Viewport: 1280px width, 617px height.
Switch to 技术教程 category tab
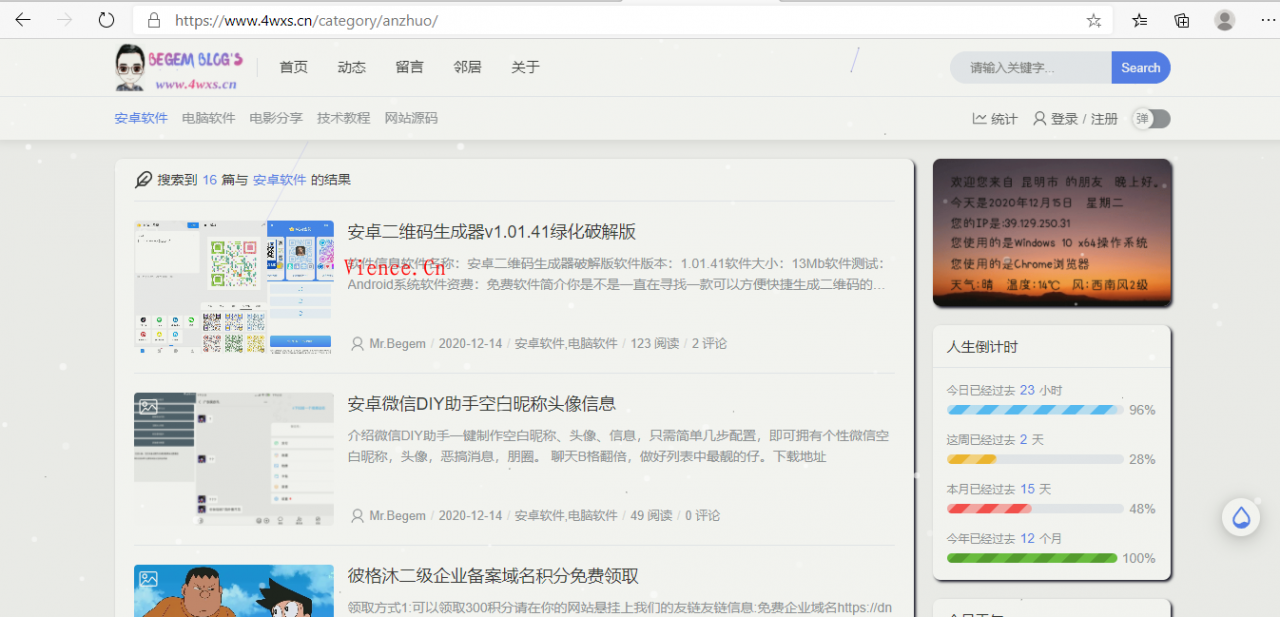[x=343, y=118]
